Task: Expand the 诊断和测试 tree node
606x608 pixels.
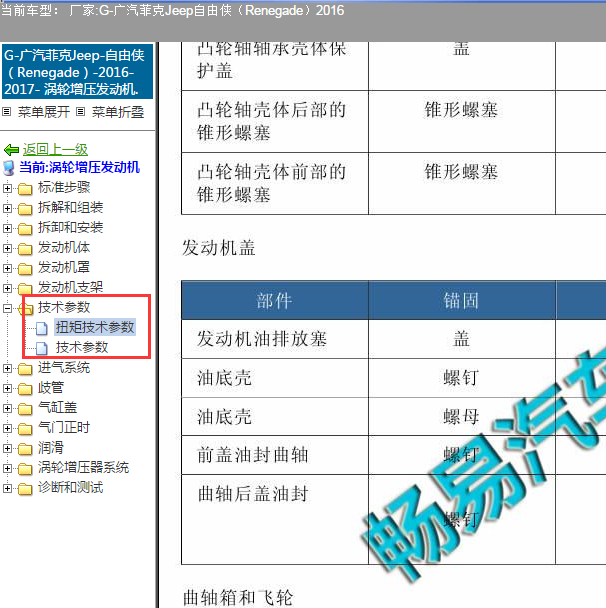Action: click(7, 489)
